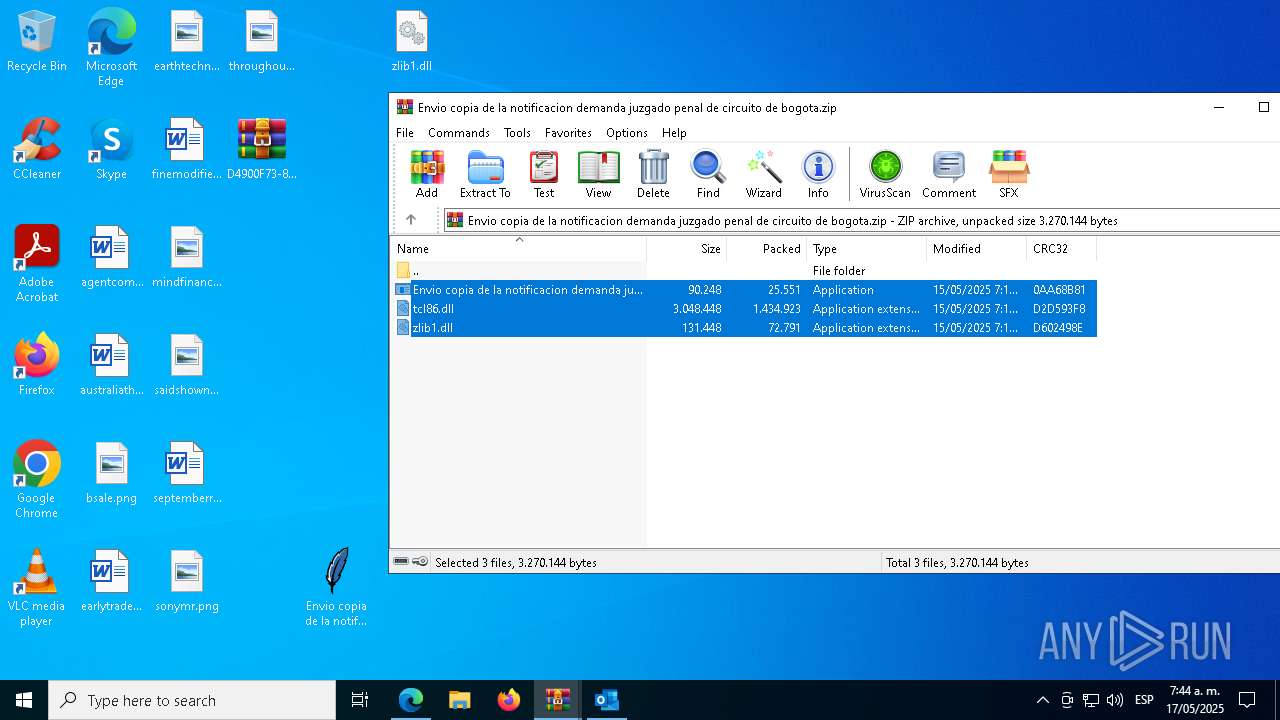This screenshot has height=720, width=1280.
Task: Select CCleaner desktop shortcut
Action: pos(37,149)
